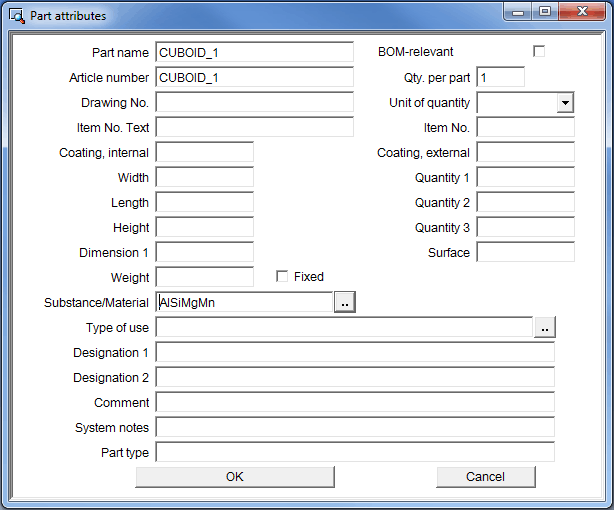Open Type of use browse button
The image size is (614, 510).
[545, 327]
